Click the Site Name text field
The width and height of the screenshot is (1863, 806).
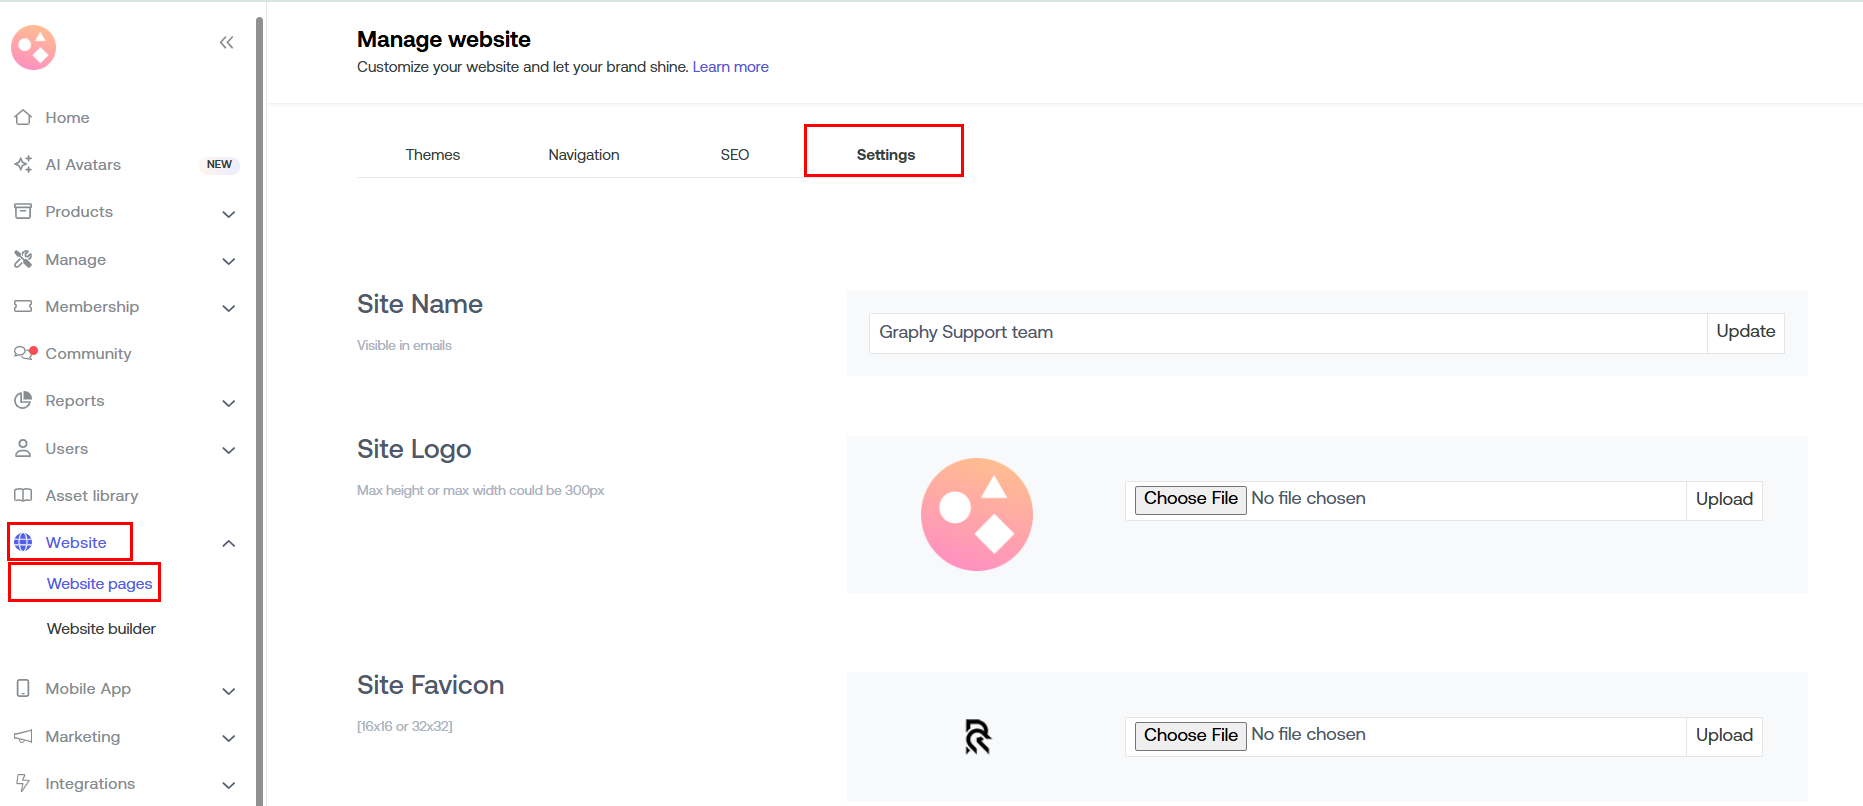click(x=1287, y=333)
